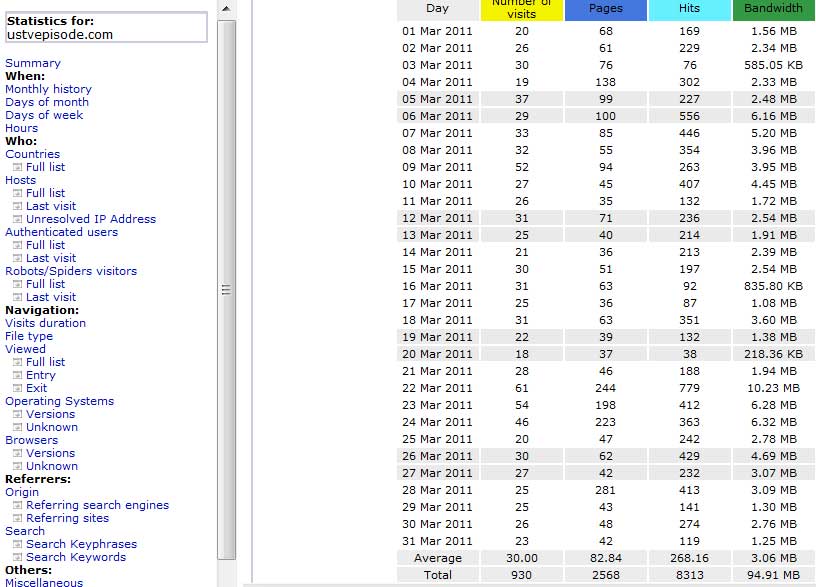Click the icon beside Operating Systems Unknown
Image resolution: width=816 pixels, height=587 pixels.
point(18,427)
